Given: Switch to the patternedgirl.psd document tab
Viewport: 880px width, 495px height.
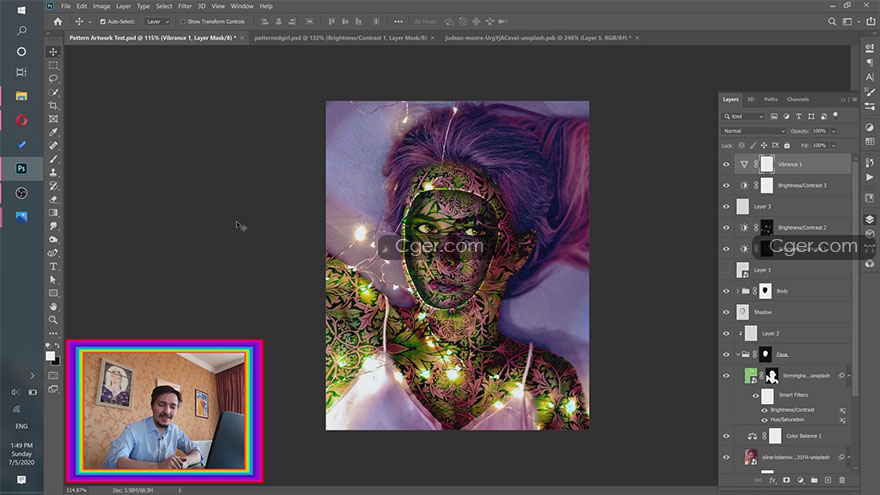Looking at the screenshot, I should click(x=340, y=38).
